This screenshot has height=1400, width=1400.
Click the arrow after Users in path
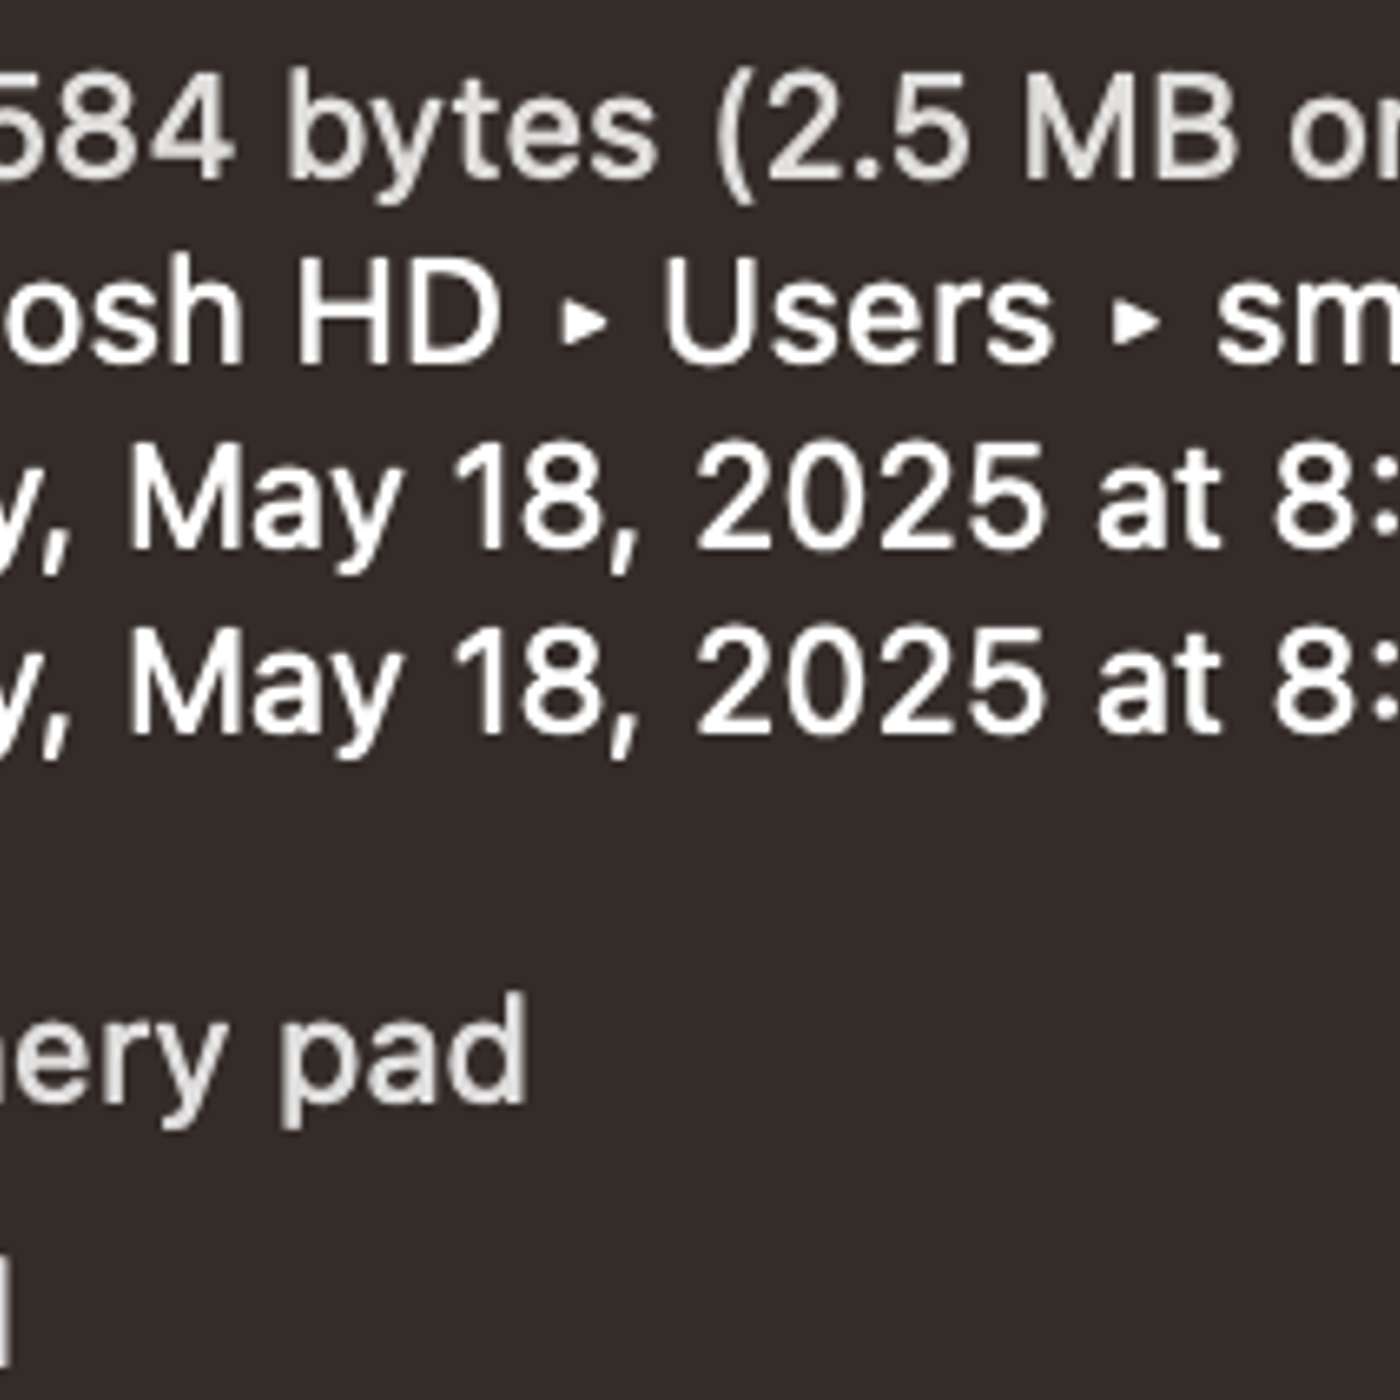tap(1136, 323)
